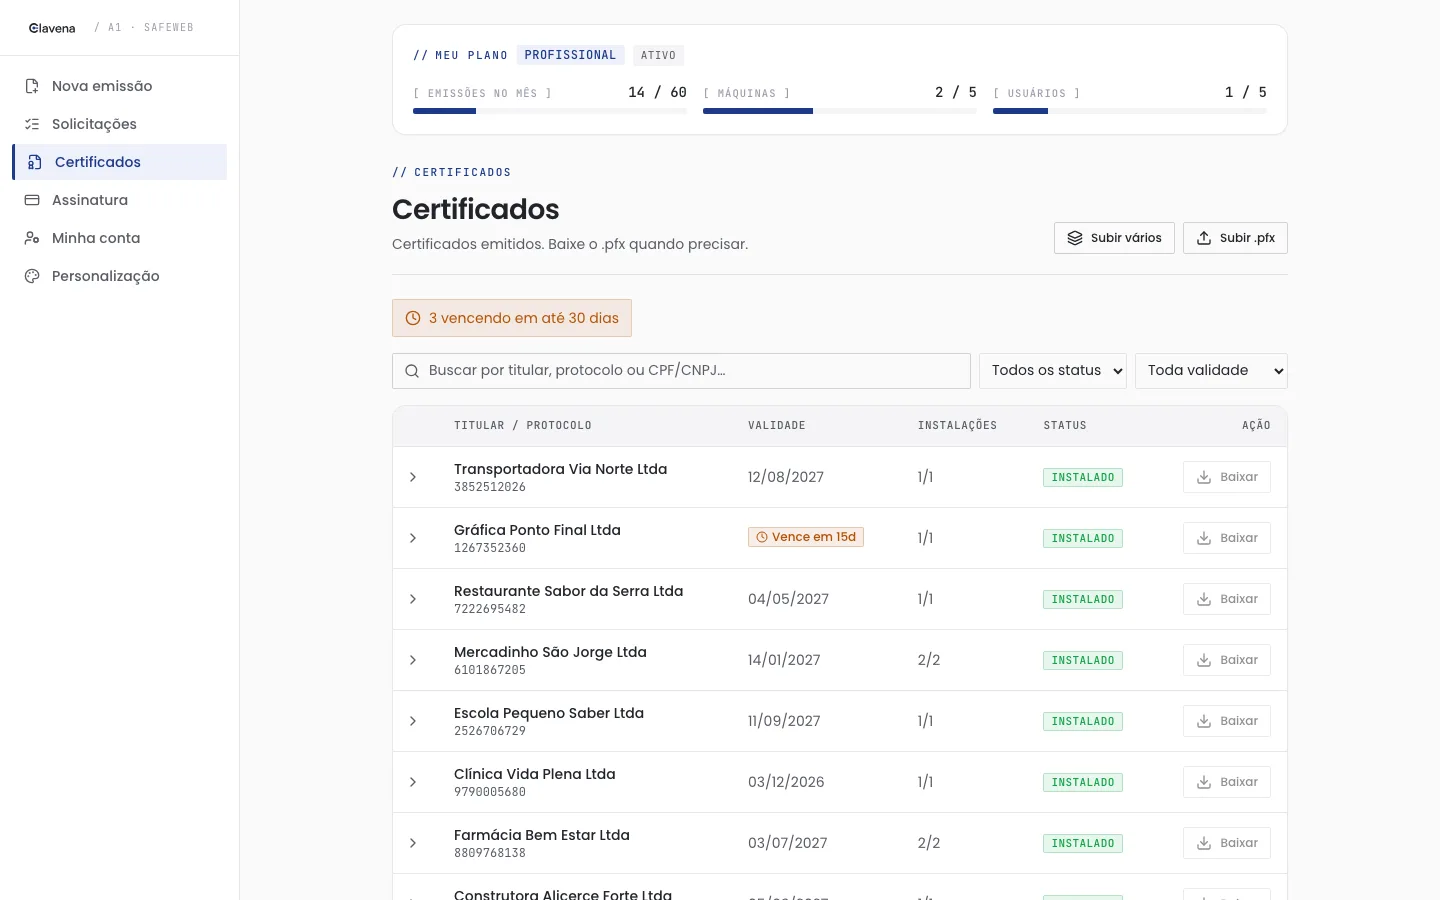Click the upload icon in Subir .pfx
Image resolution: width=1440 pixels, height=900 pixels.
tap(1204, 238)
